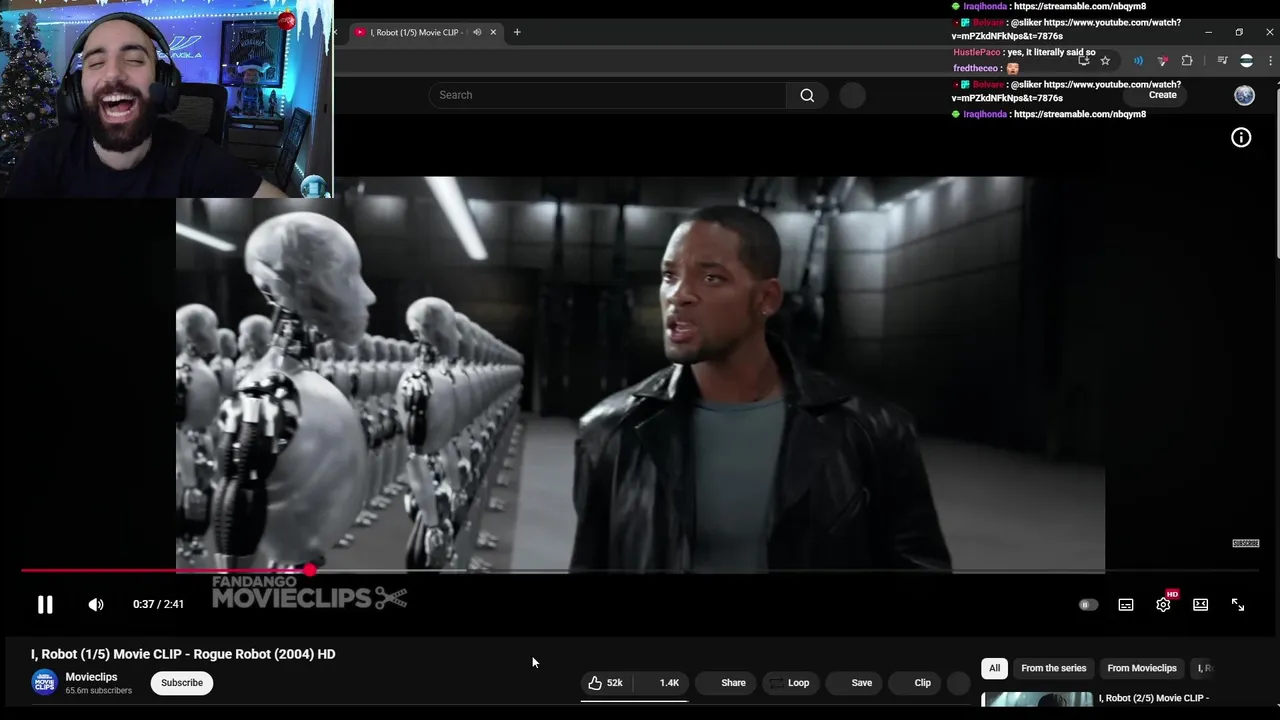Open the I, Robot (2/5) Movie CLIP title
This screenshot has width=1280, height=720.
1154,698
